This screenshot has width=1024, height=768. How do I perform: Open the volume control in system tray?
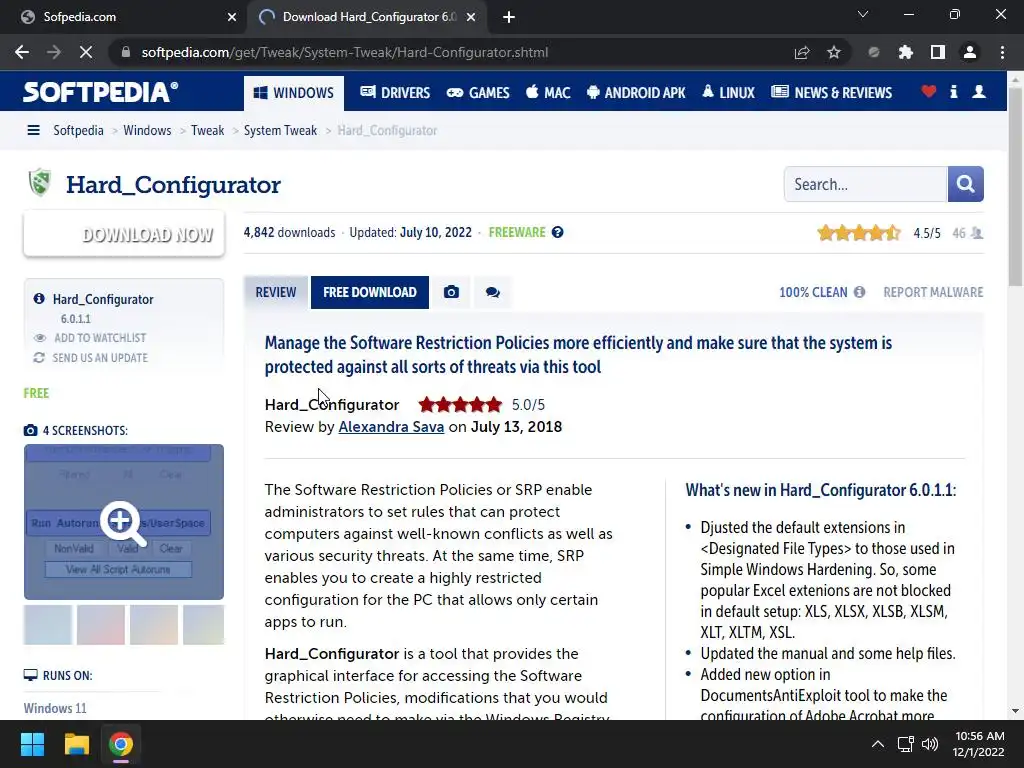[x=930, y=744]
